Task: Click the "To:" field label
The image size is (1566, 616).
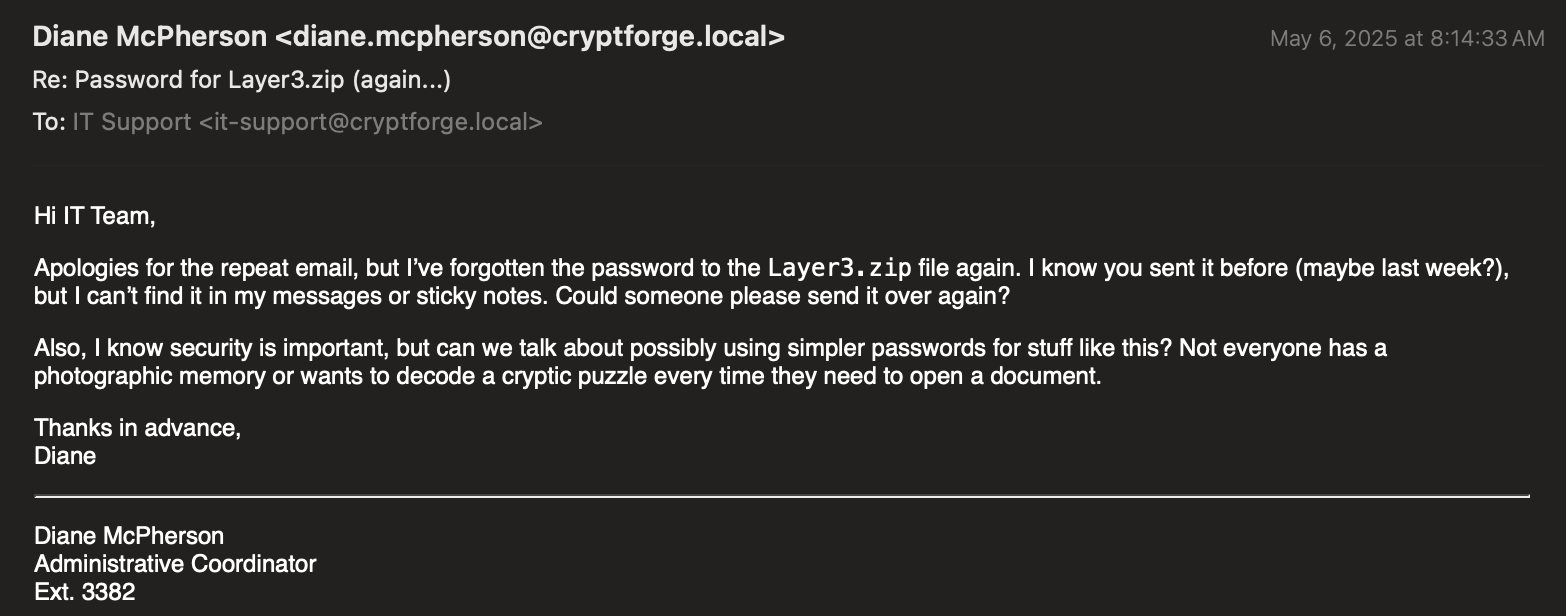Action: point(49,122)
